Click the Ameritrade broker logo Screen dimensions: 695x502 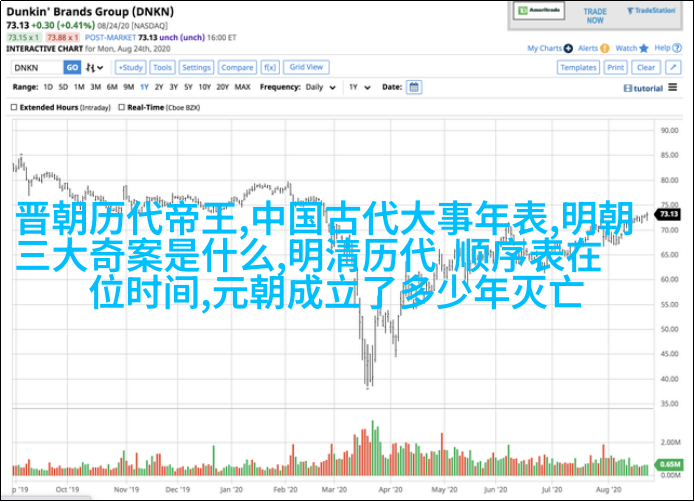(x=539, y=11)
